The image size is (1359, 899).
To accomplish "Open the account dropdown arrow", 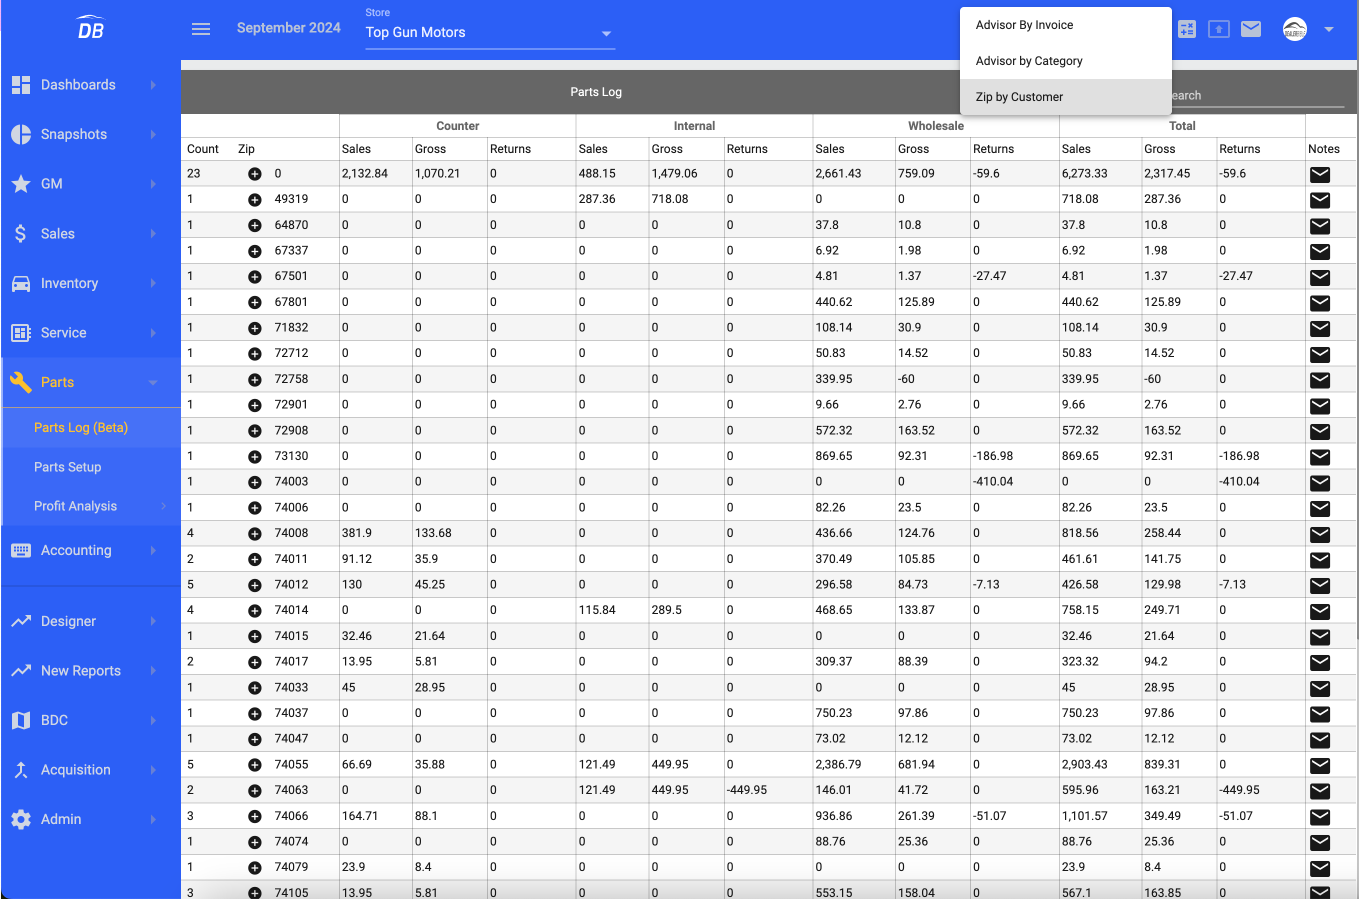I will pyautogui.click(x=1329, y=29).
